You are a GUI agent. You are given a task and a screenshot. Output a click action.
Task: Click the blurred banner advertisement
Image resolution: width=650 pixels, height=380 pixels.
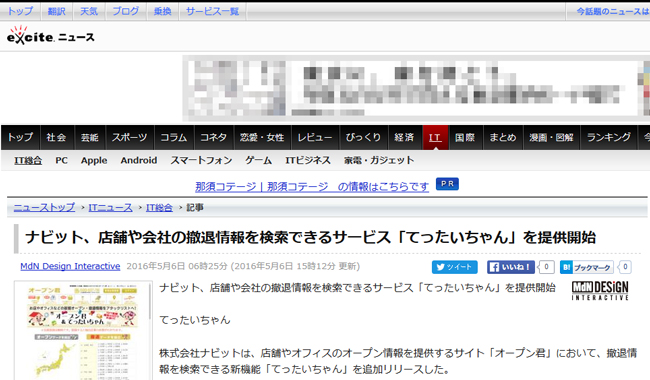(x=416, y=88)
